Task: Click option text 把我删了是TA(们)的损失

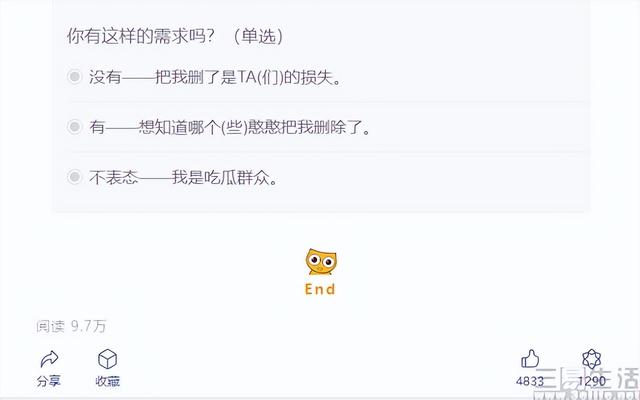Action: [x=248, y=77]
